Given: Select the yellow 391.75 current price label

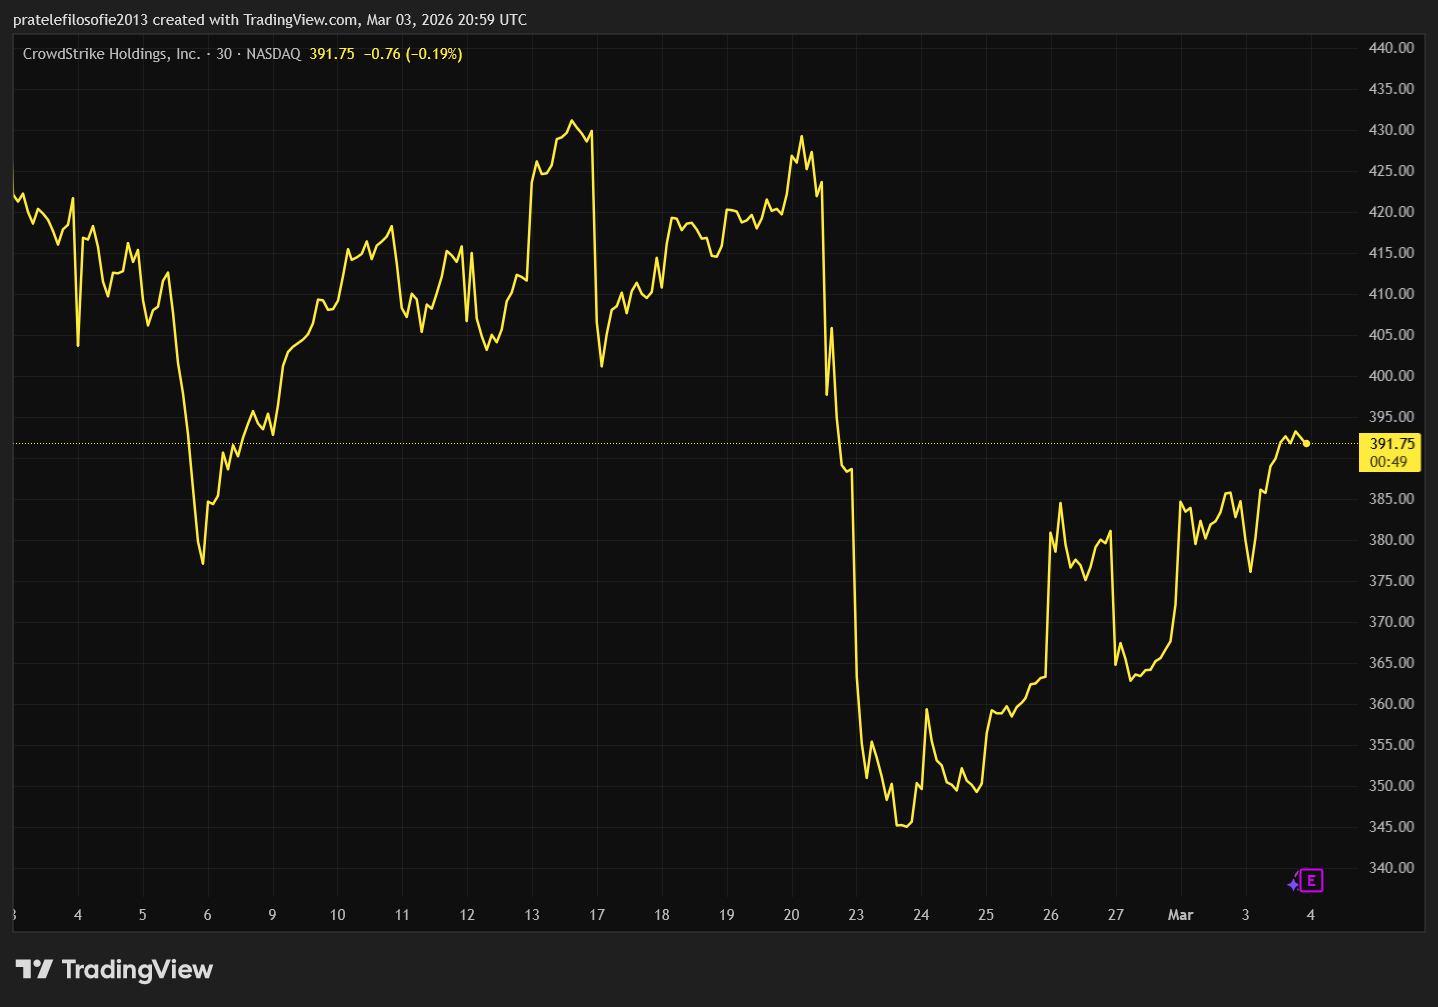Looking at the screenshot, I should pos(1391,444).
